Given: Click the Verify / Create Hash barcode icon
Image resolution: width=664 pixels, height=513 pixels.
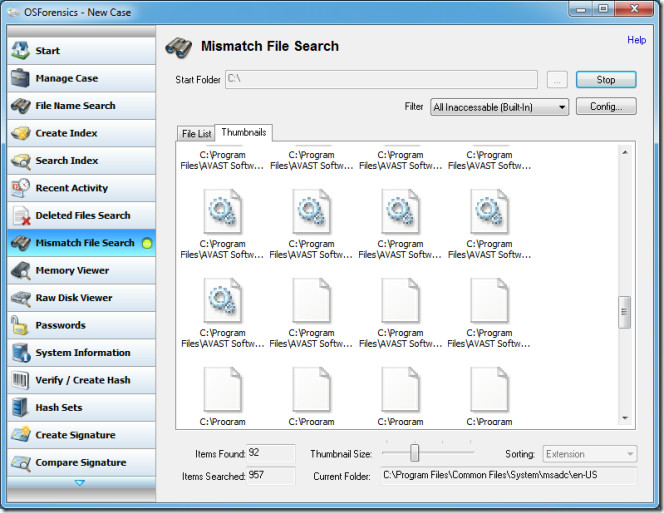Looking at the screenshot, I should tap(20, 380).
